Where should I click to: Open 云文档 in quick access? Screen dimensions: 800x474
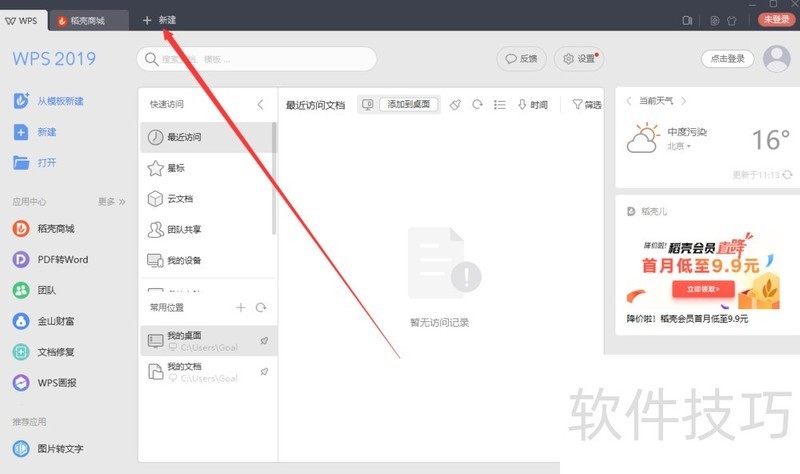pos(206,198)
